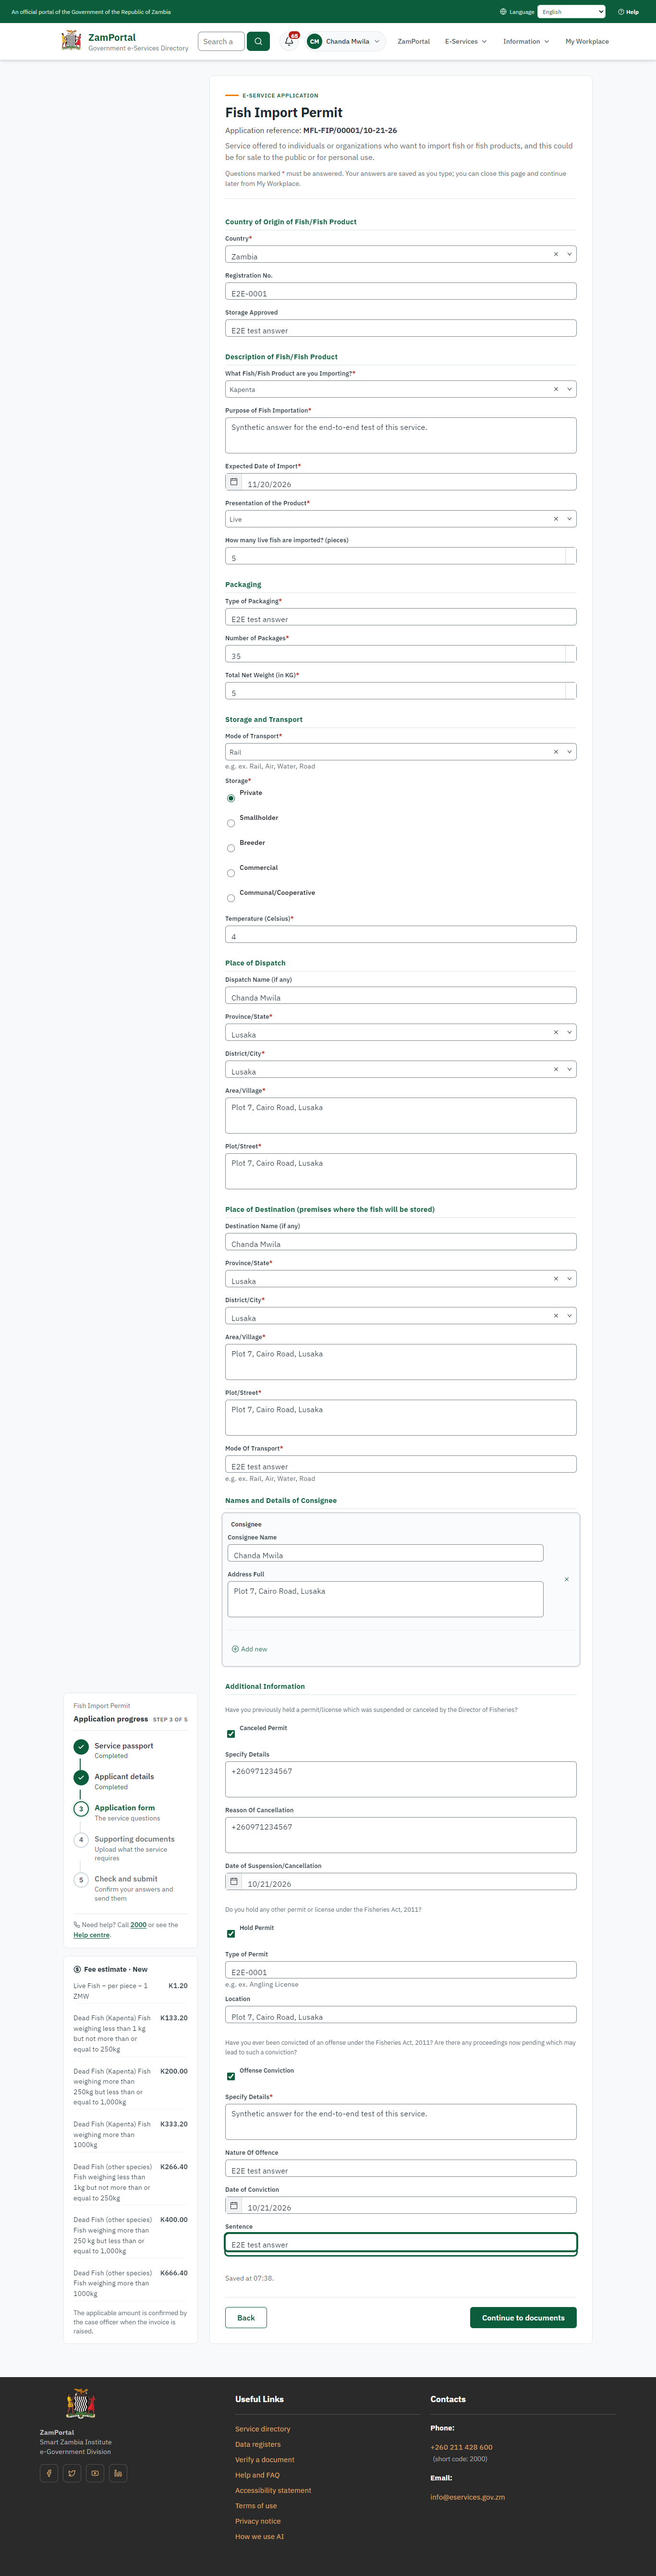Click the search magnifier button in header
The height and width of the screenshot is (2576, 656).
[258, 41]
